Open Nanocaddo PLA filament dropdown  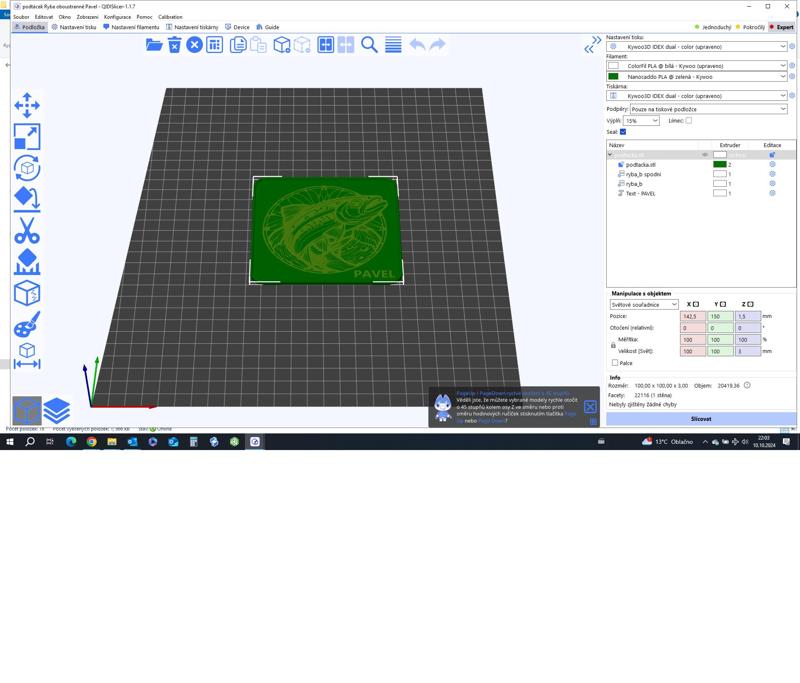tap(696, 77)
